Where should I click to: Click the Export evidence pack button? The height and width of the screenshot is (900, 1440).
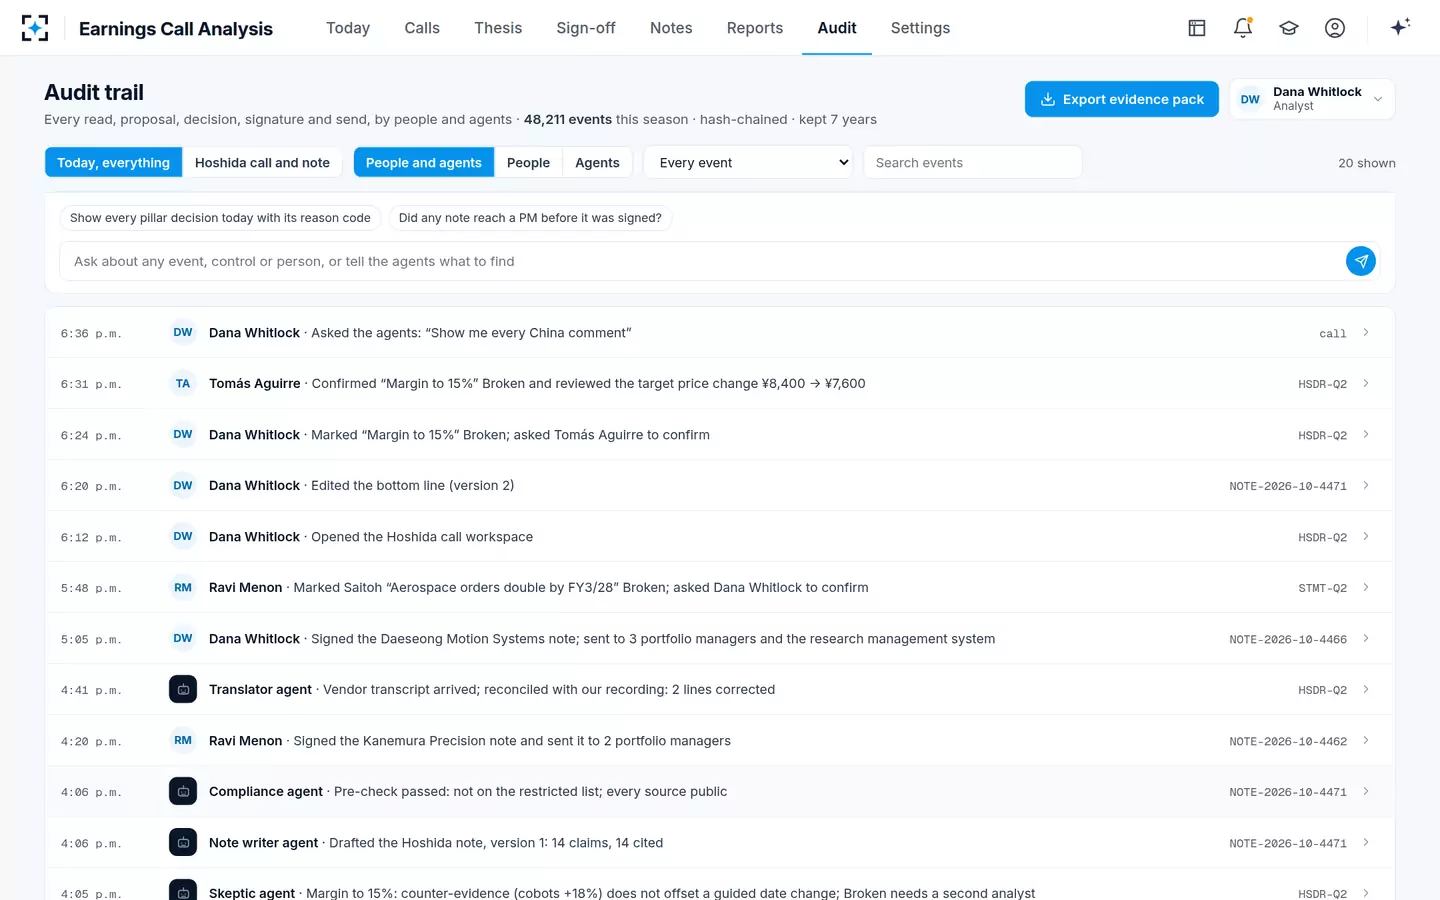tap(1122, 99)
